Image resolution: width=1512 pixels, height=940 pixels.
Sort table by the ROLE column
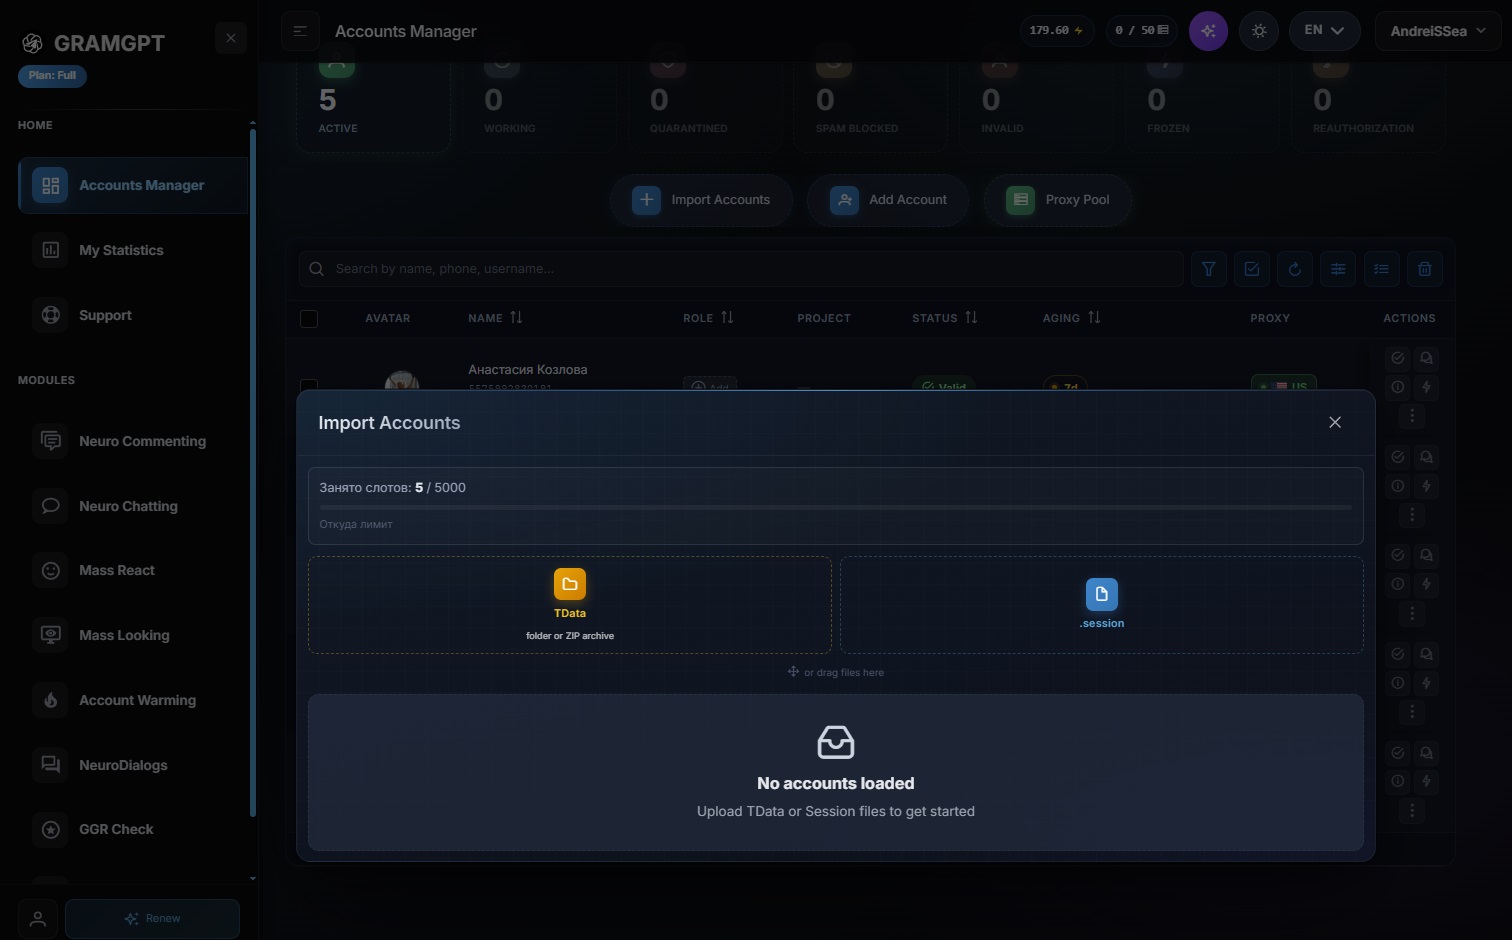[708, 318]
